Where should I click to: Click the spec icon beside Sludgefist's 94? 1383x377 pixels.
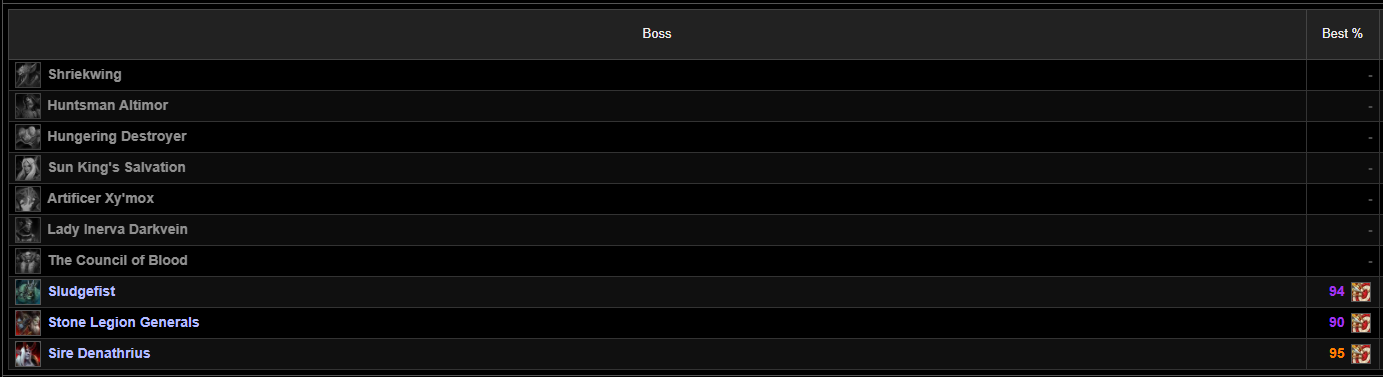click(1360, 292)
